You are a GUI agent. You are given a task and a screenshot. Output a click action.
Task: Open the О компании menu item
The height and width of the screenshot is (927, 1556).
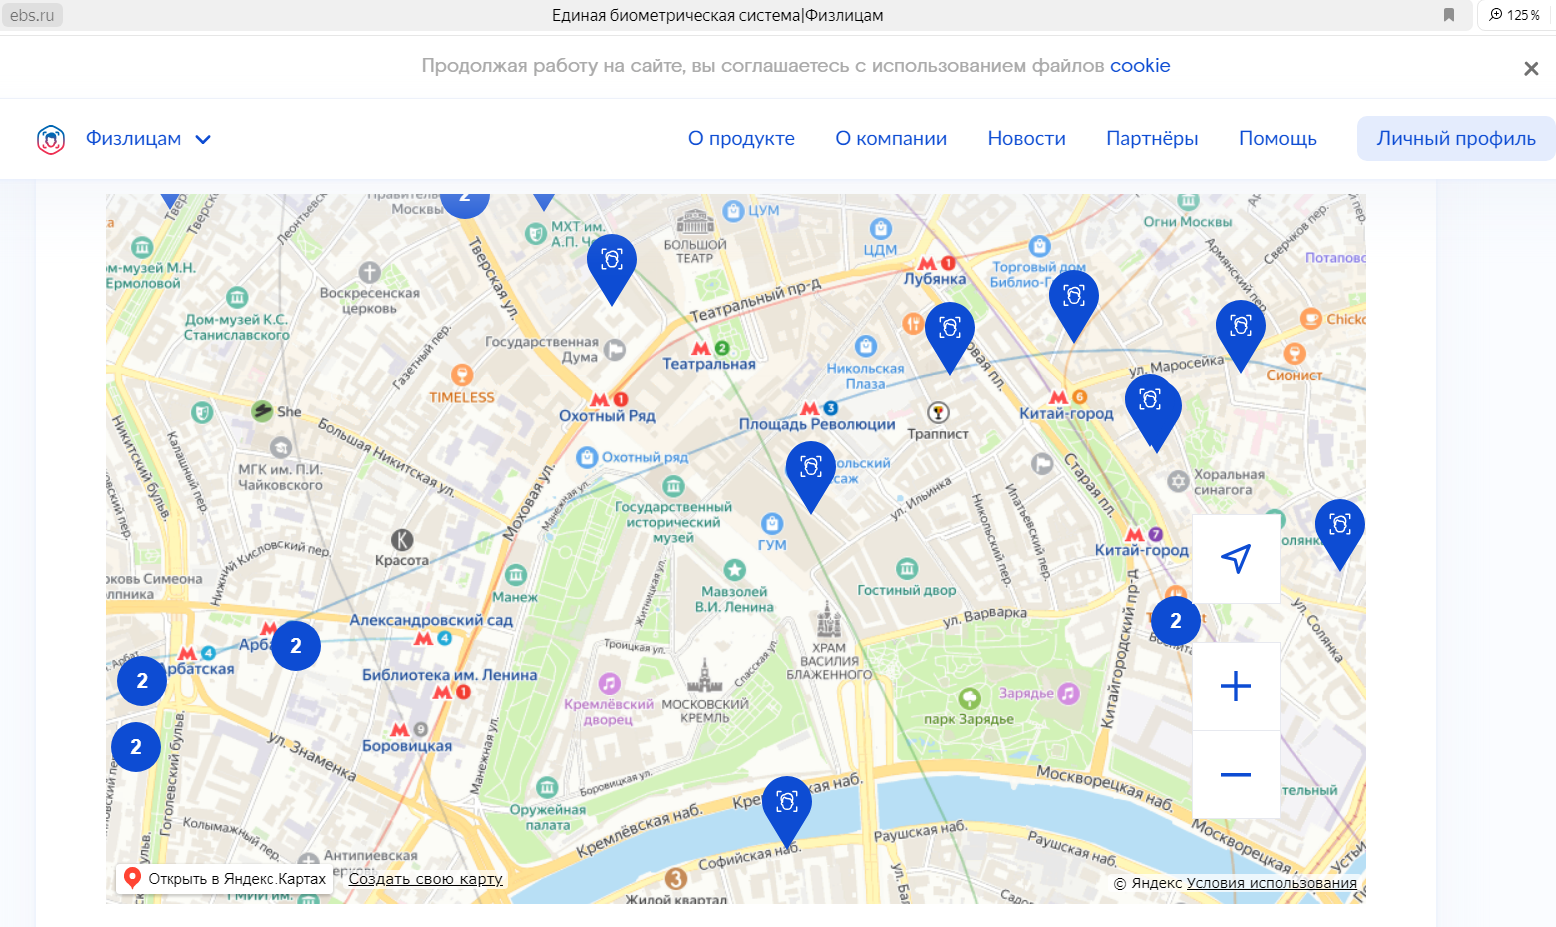891,138
